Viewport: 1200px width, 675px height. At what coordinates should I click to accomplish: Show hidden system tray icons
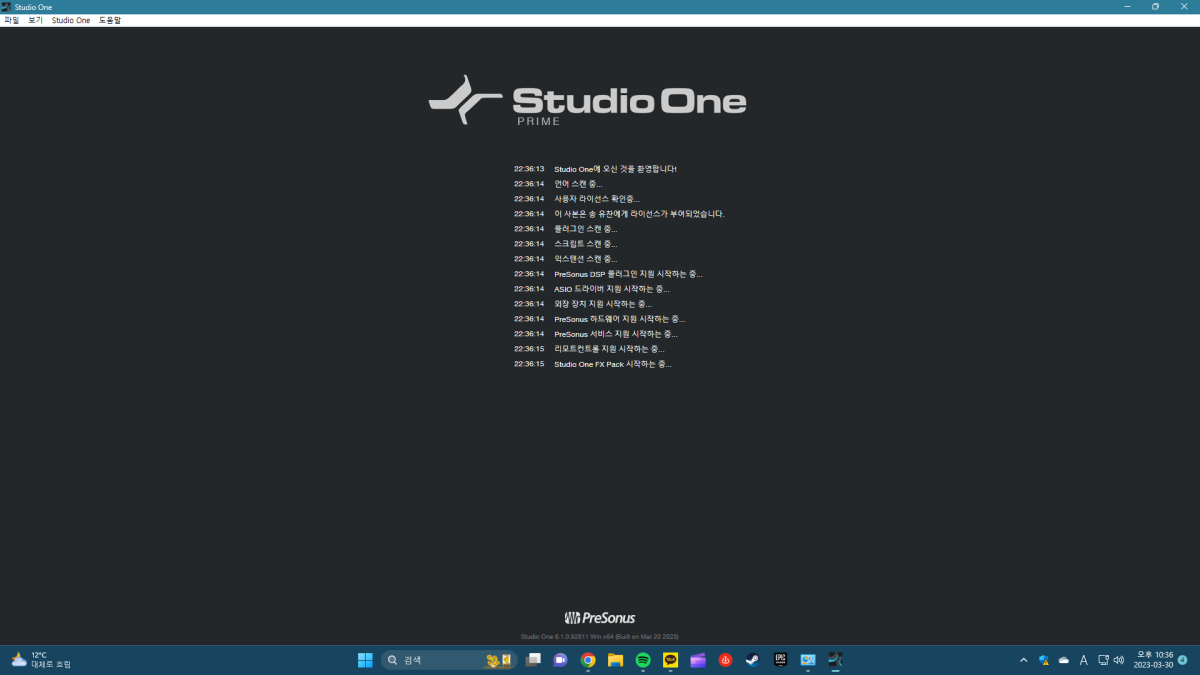(x=1023, y=660)
